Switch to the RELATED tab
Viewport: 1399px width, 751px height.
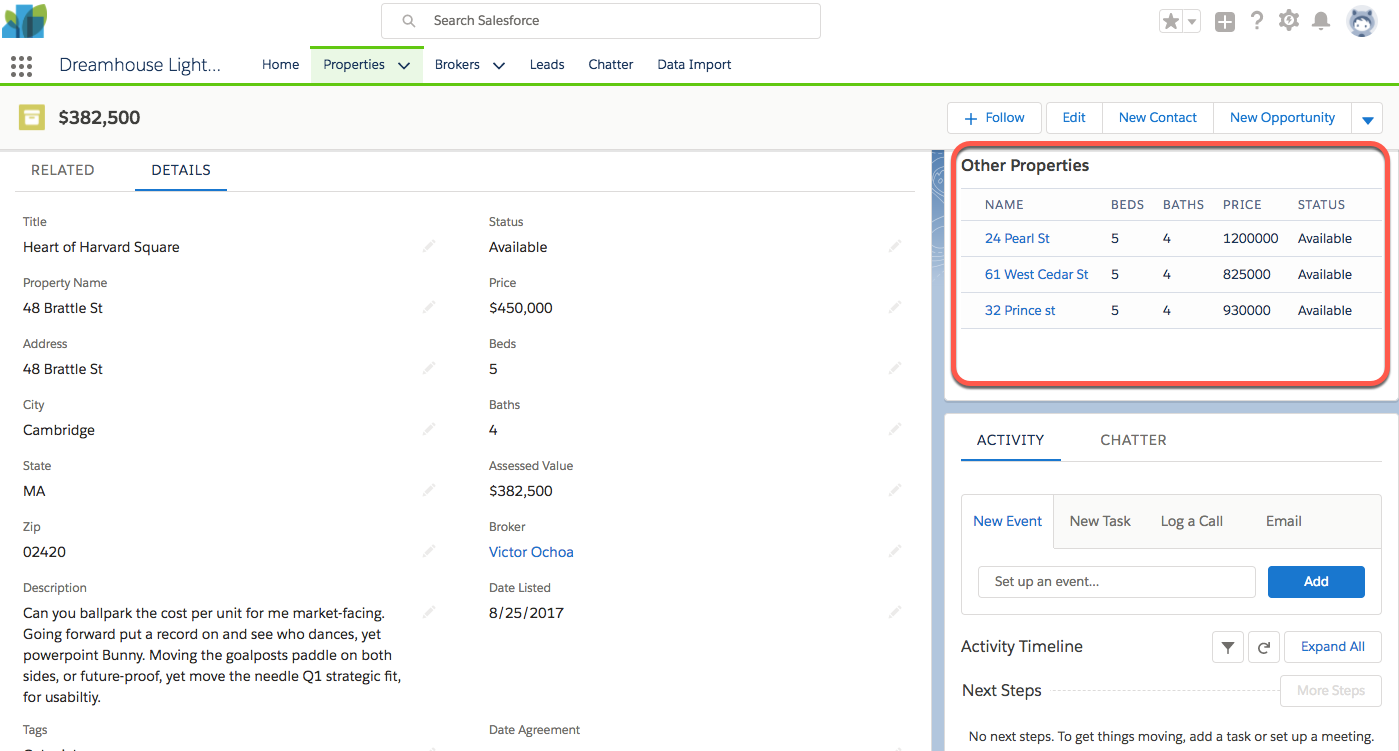pyautogui.click(x=62, y=170)
